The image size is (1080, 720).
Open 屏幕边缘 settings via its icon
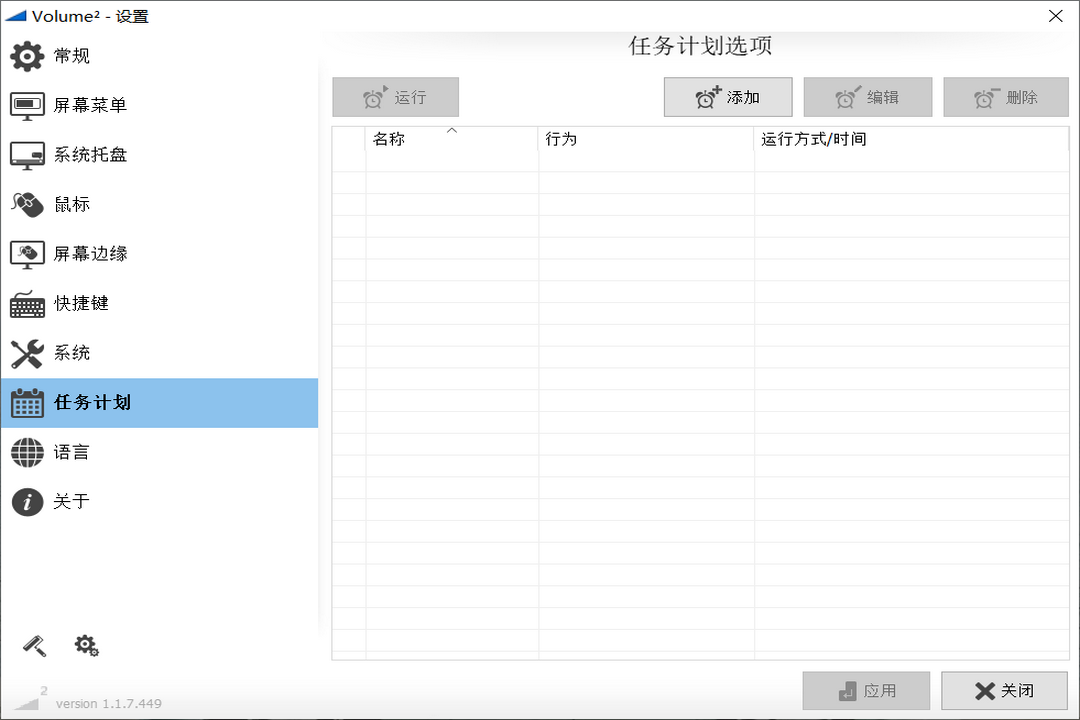tap(25, 254)
